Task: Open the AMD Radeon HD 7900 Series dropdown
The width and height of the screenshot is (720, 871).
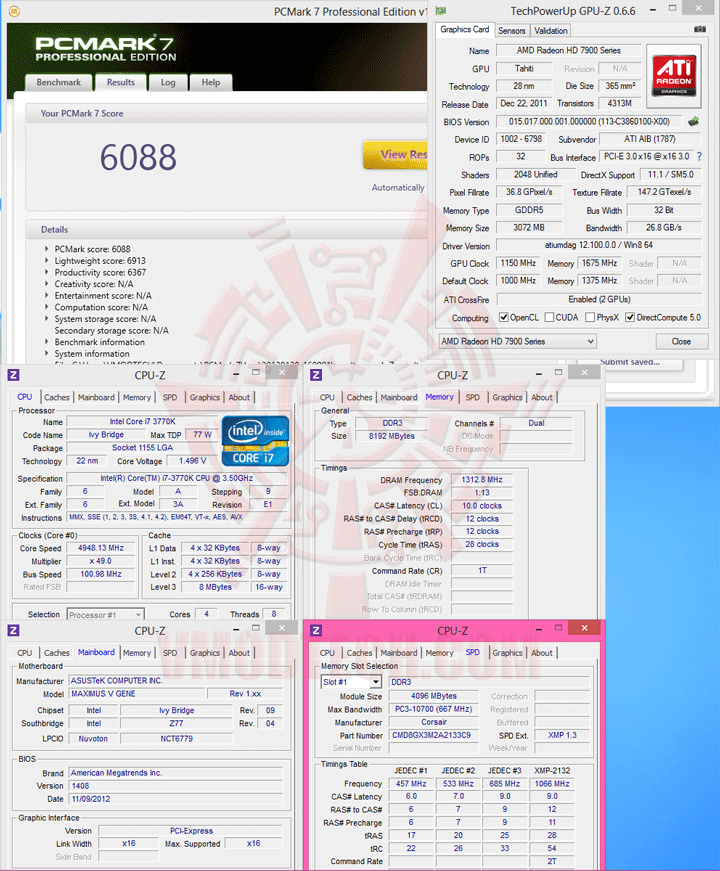Action: tap(517, 341)
